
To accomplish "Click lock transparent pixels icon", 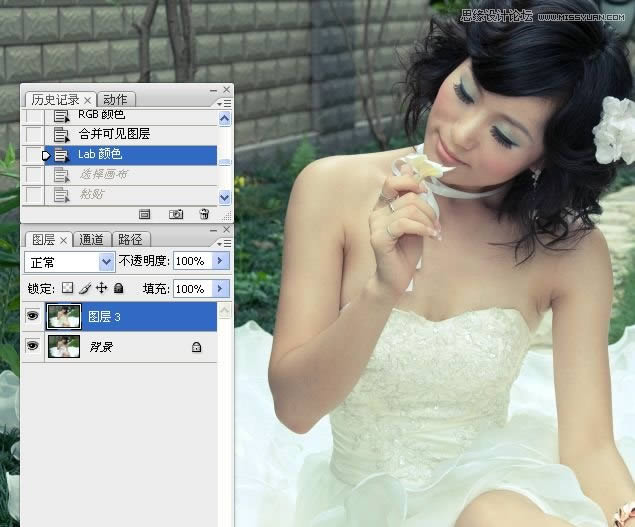I will click(x=68, y=288).
